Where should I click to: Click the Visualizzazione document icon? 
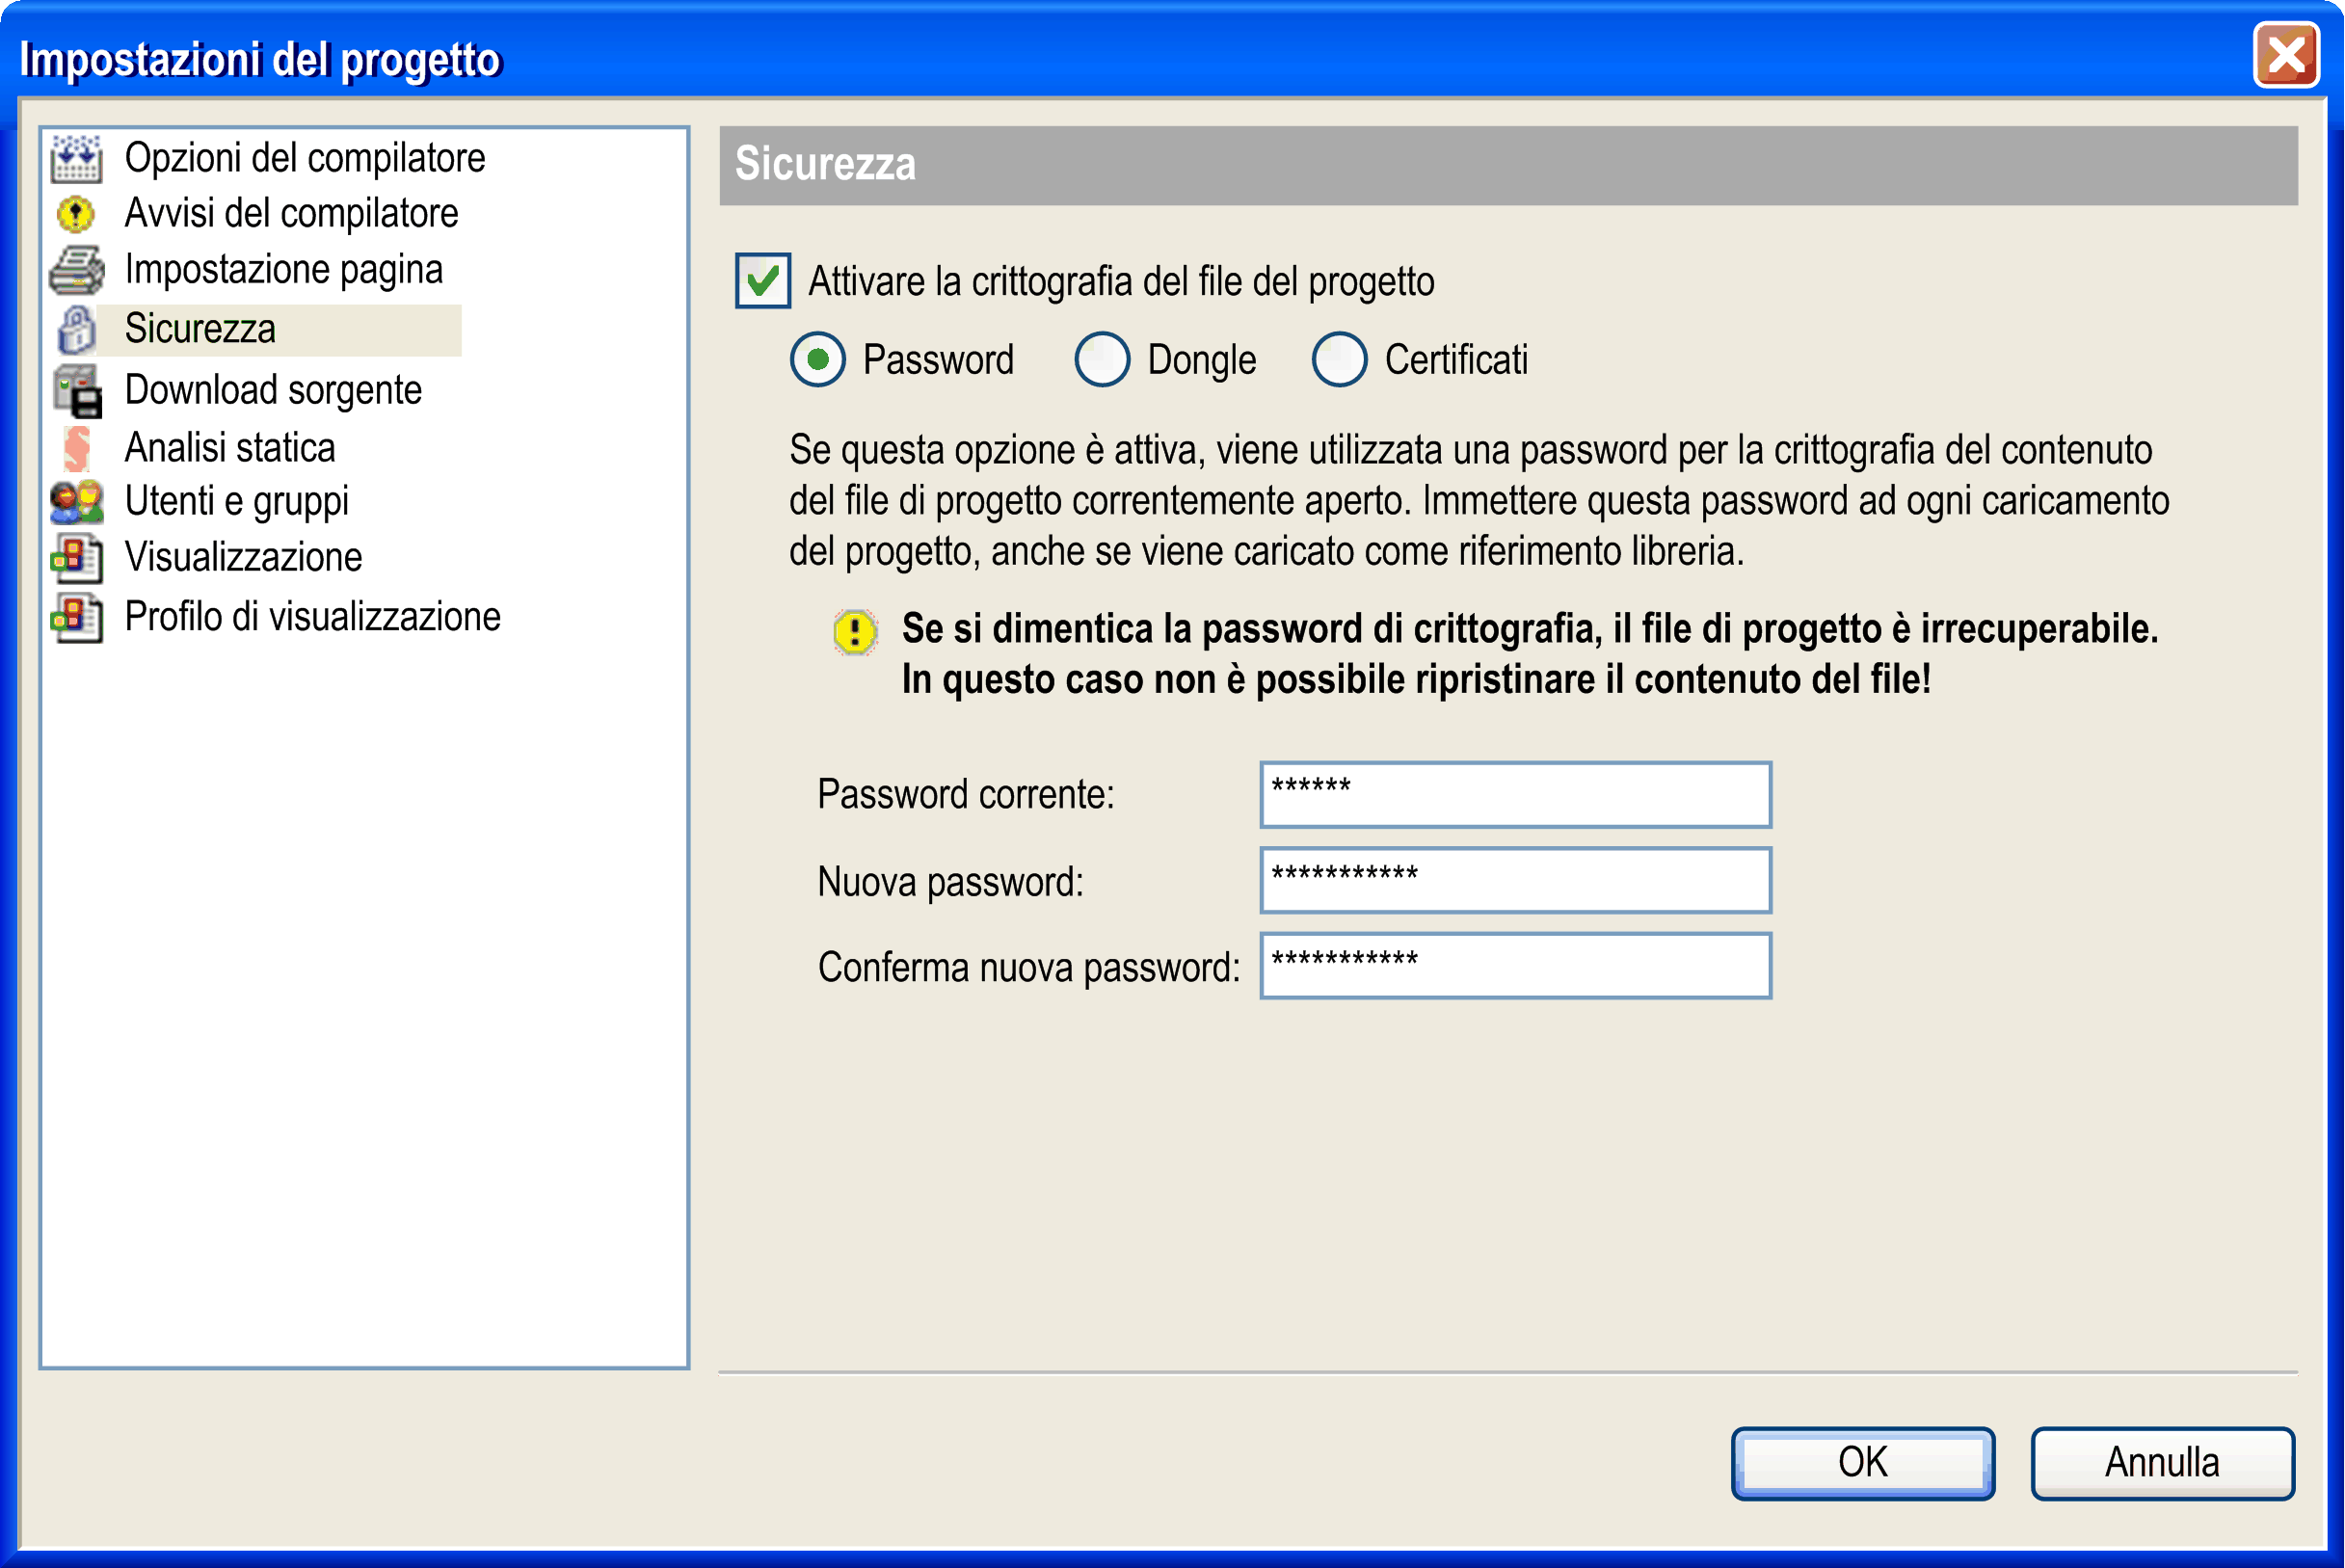click(x=77, y=558)
